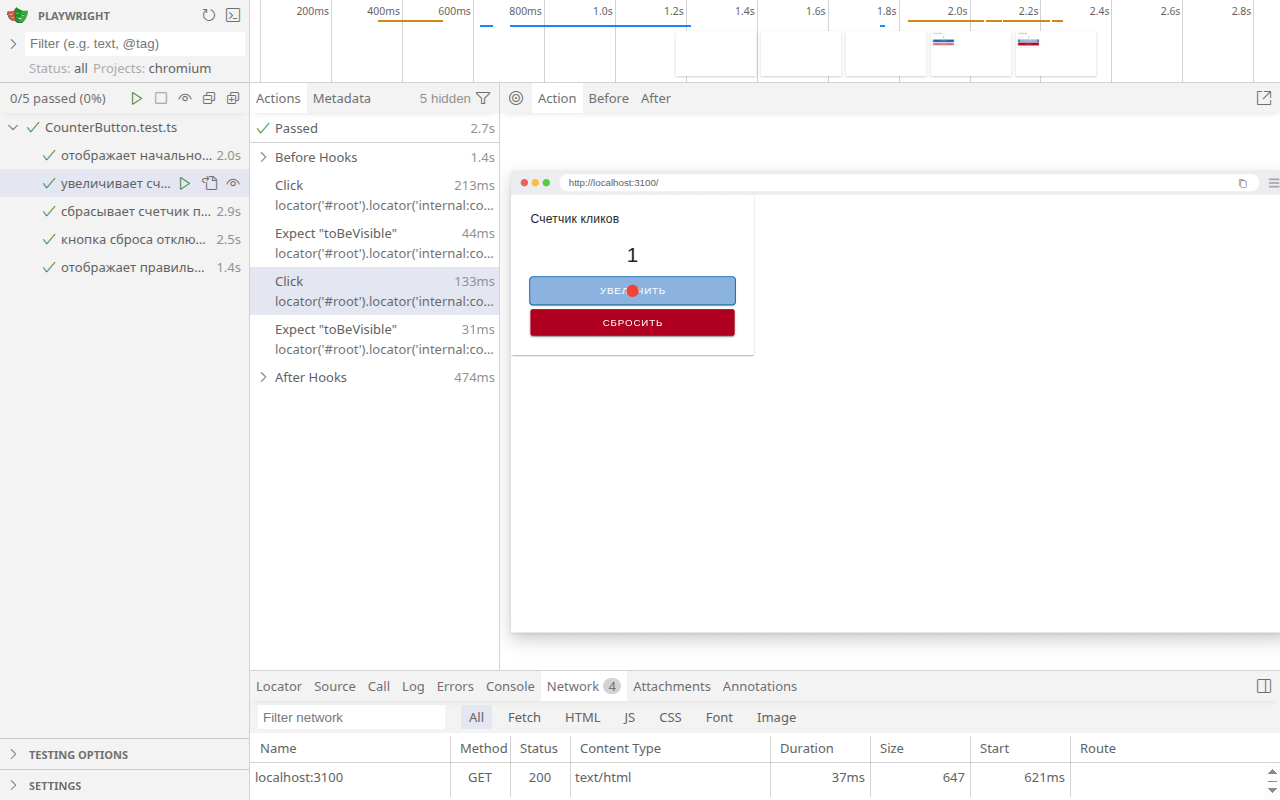Open the Metadata tab
This screenshot has height=800, width=1280.
(341, 98)
